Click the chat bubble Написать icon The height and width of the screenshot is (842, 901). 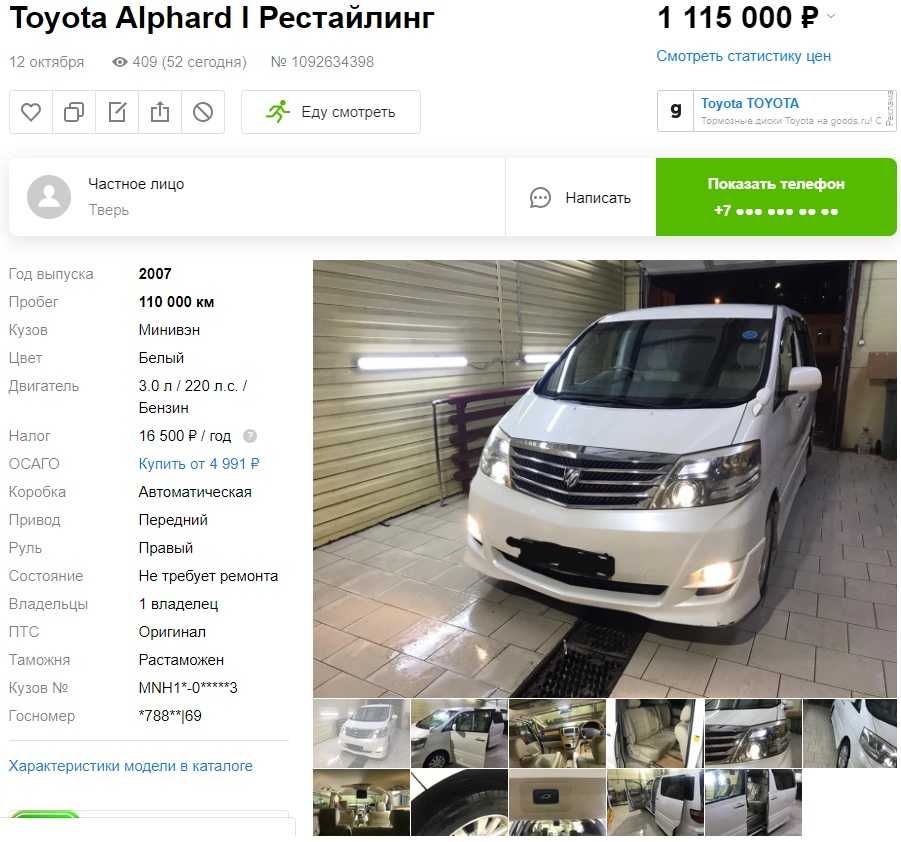[x=540, y=198]
